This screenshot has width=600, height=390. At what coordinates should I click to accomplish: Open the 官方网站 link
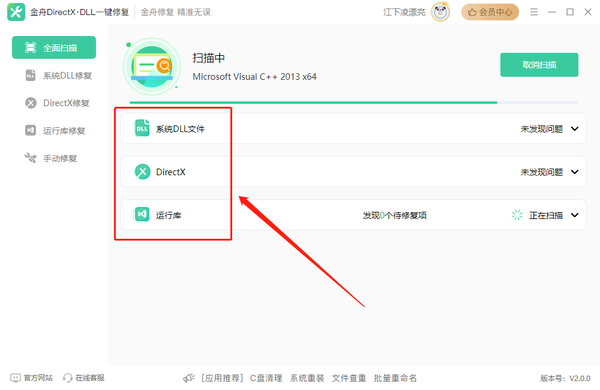tap(38, 378)
